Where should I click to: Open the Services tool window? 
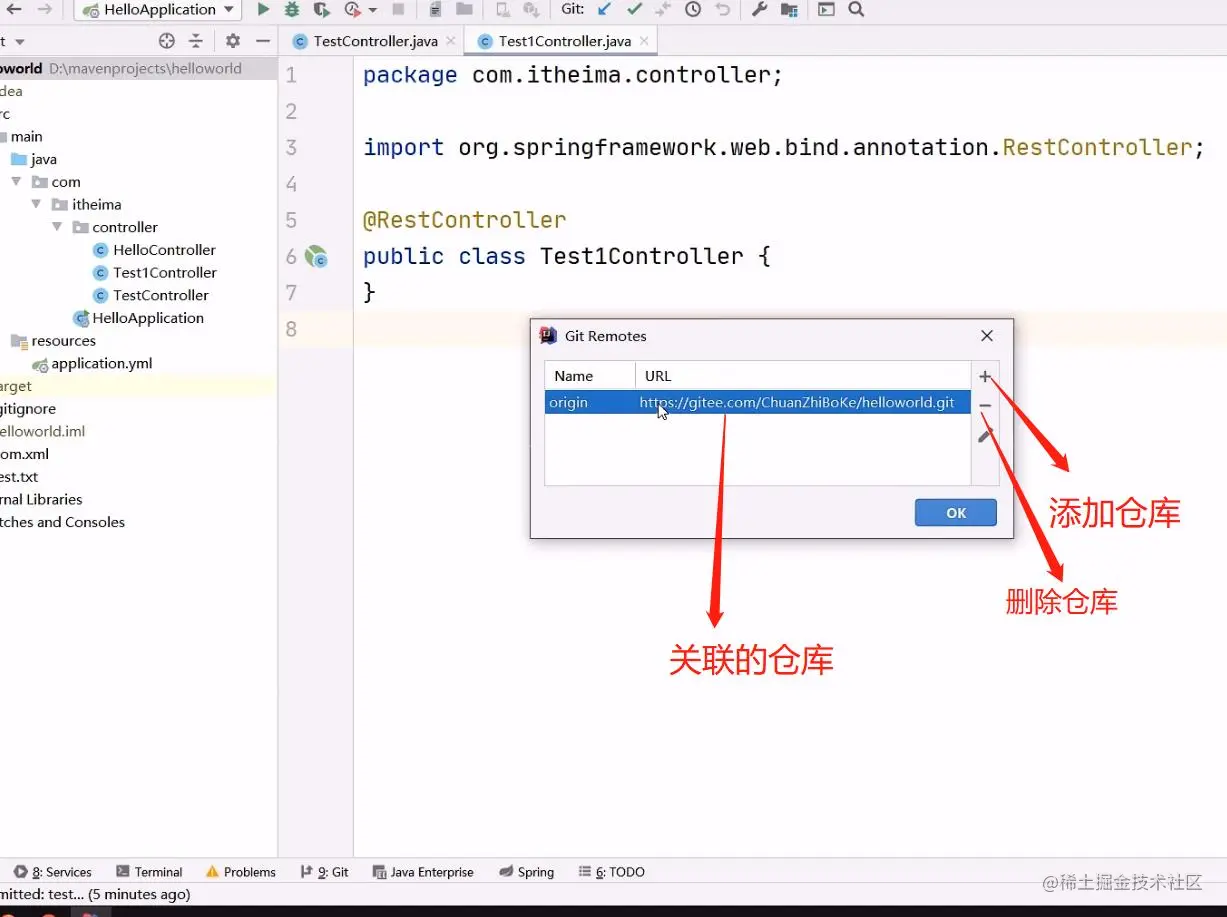point(52,872)
